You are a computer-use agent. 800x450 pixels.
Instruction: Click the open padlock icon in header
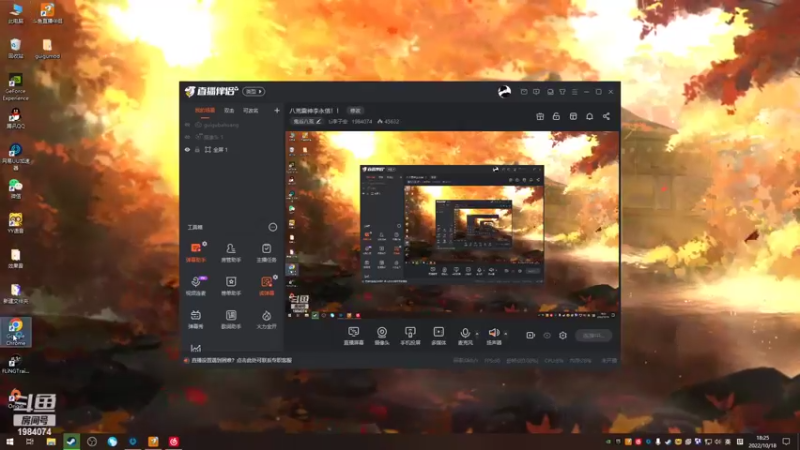click(556, 116)
